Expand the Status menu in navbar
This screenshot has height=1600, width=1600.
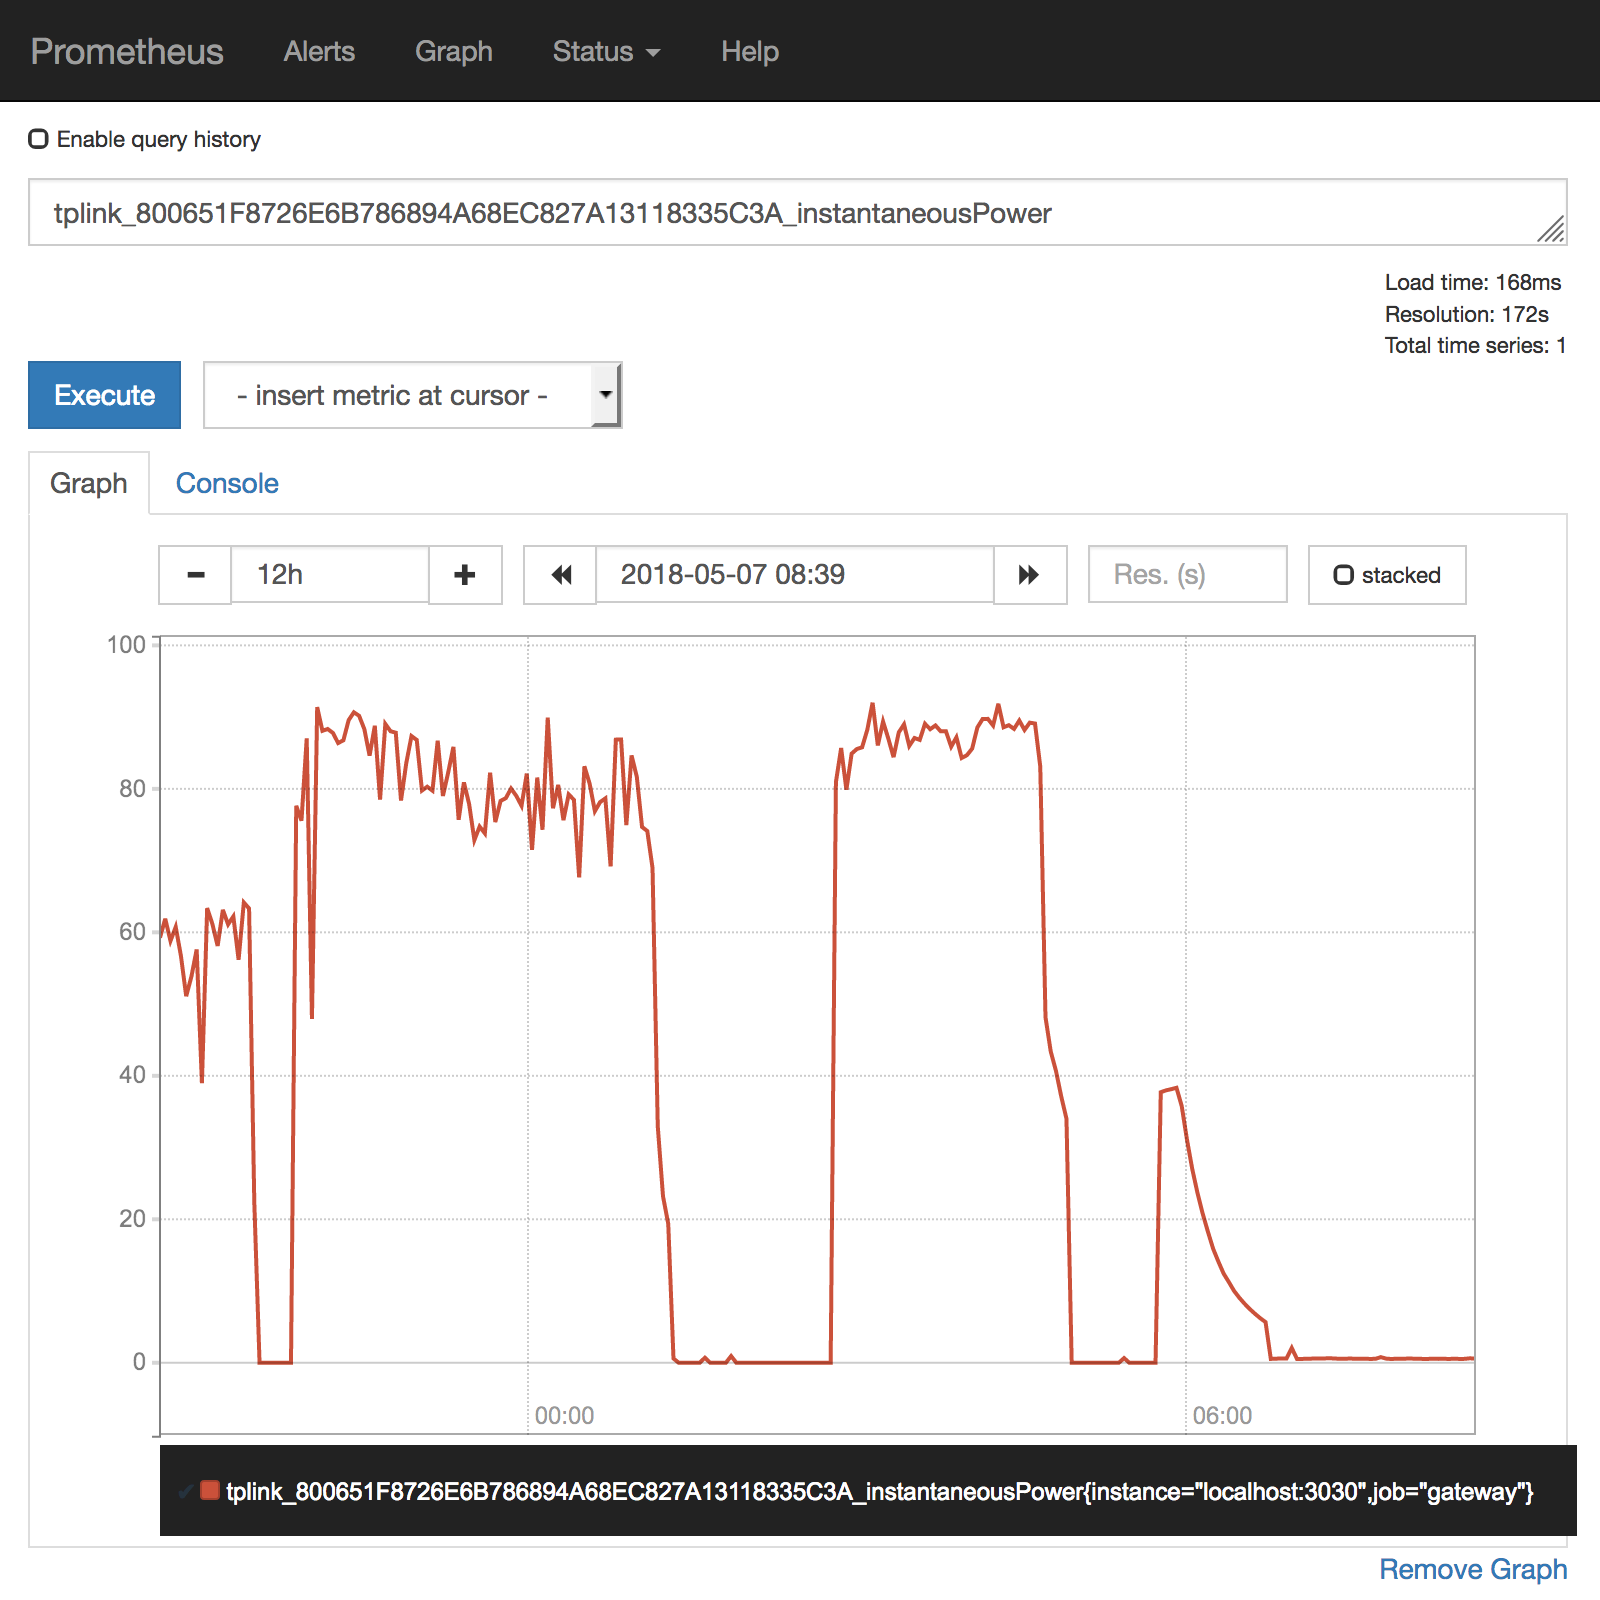click(x=606, y=51)
